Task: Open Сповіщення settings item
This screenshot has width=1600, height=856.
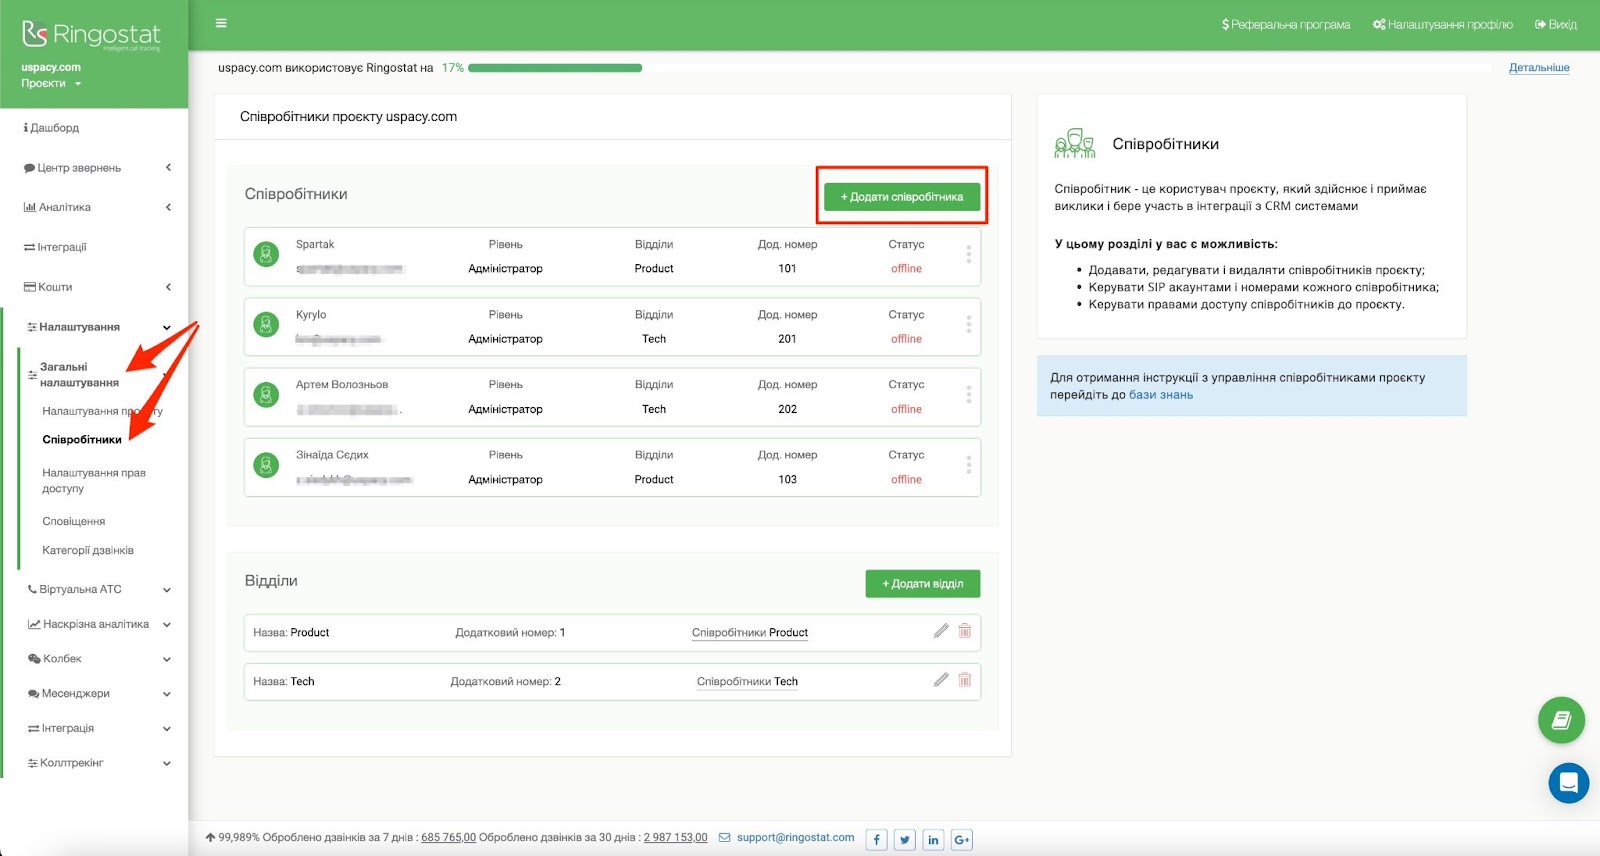Action: click(74, 522)
